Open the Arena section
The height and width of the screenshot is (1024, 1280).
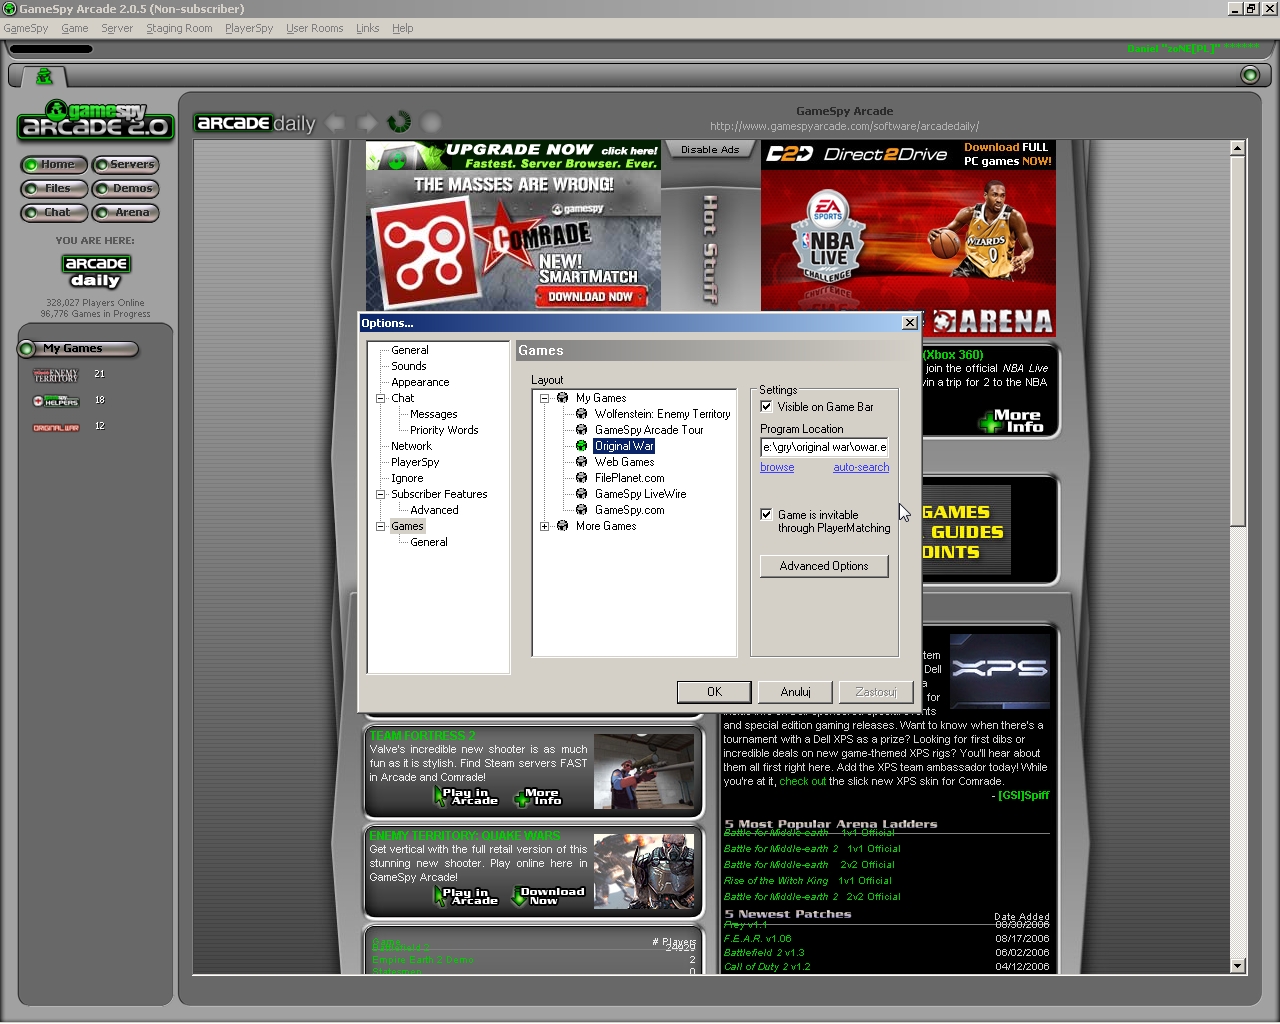coord(126,213)
